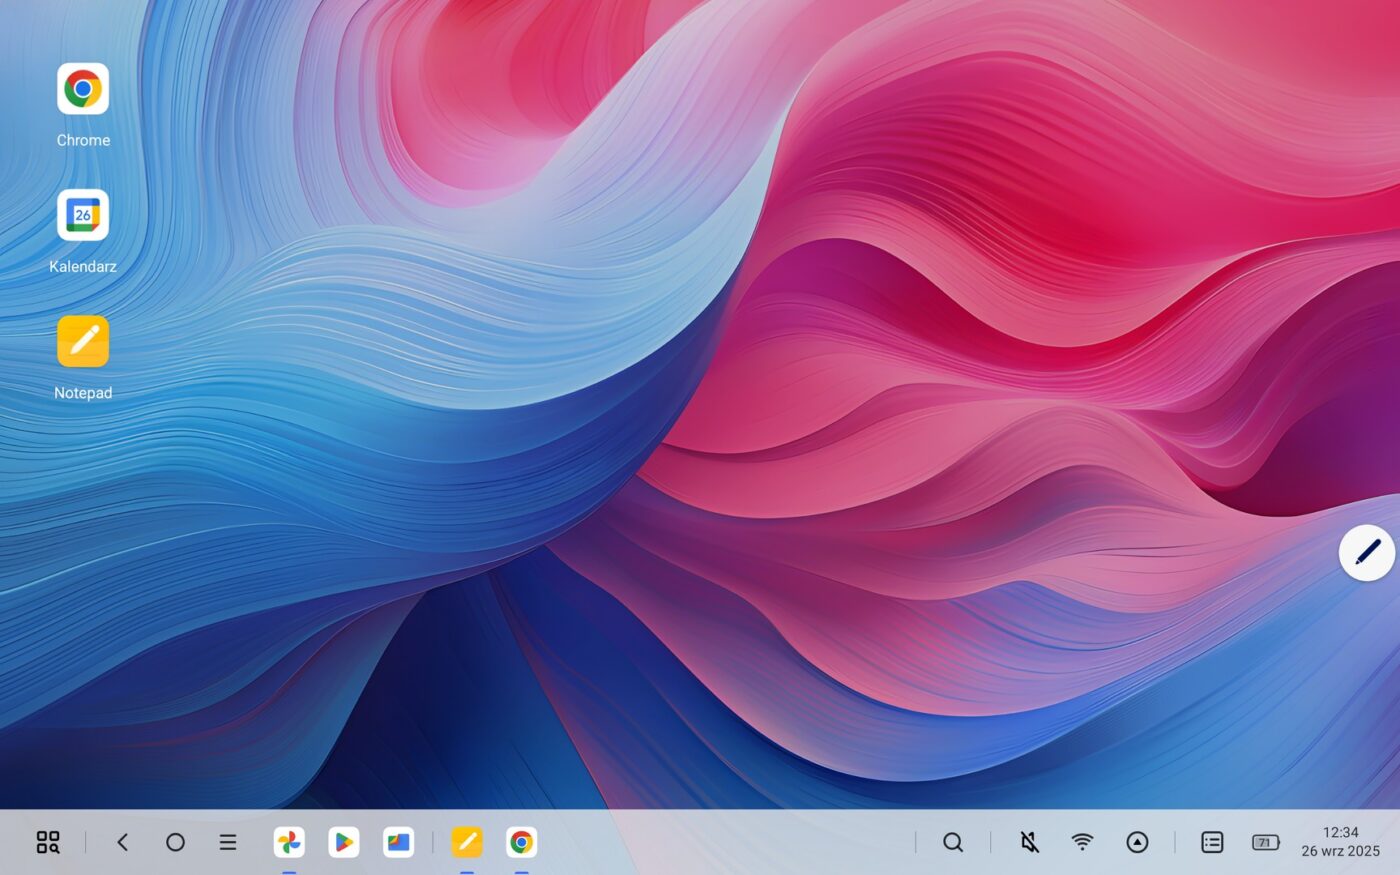The image size is (1400, 875).
Task: Unmute sound via the muted bell icon
Action: 1029,842
